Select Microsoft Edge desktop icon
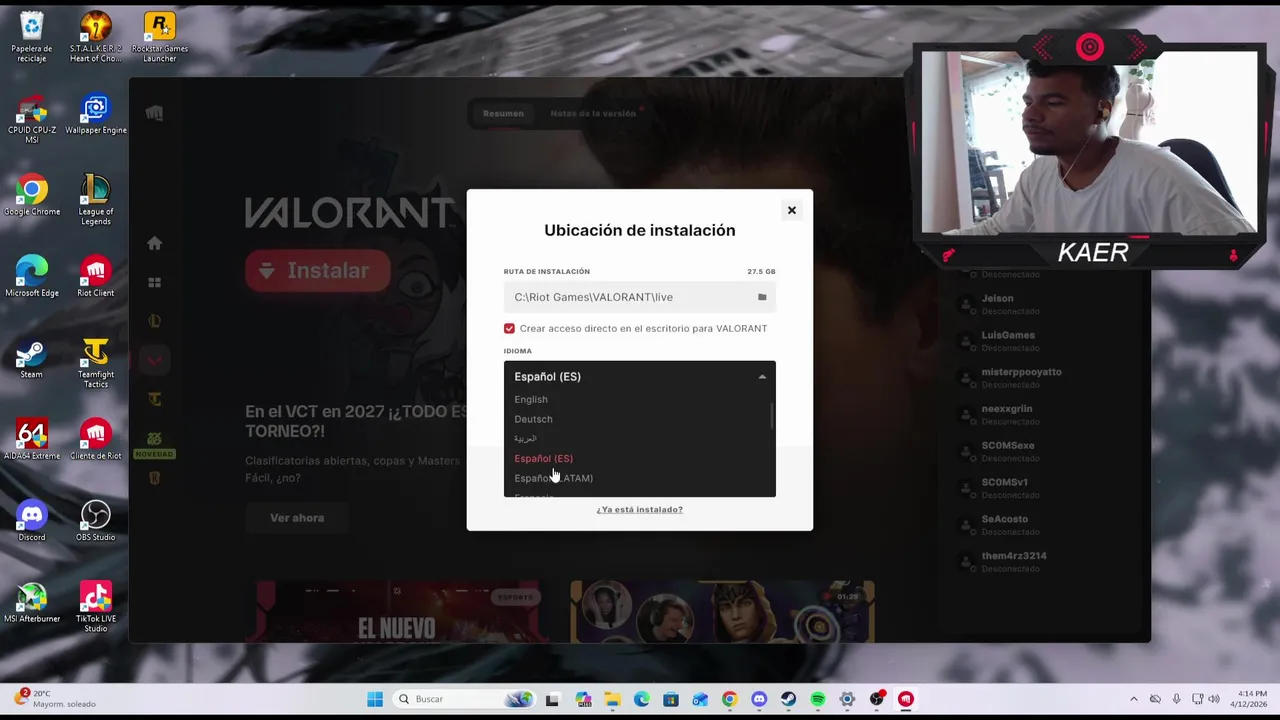The image size is (1280, 720). pos(32,277)
